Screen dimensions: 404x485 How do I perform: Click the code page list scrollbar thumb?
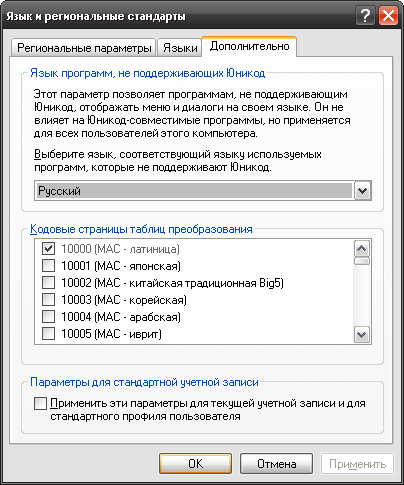pos(362,261)
